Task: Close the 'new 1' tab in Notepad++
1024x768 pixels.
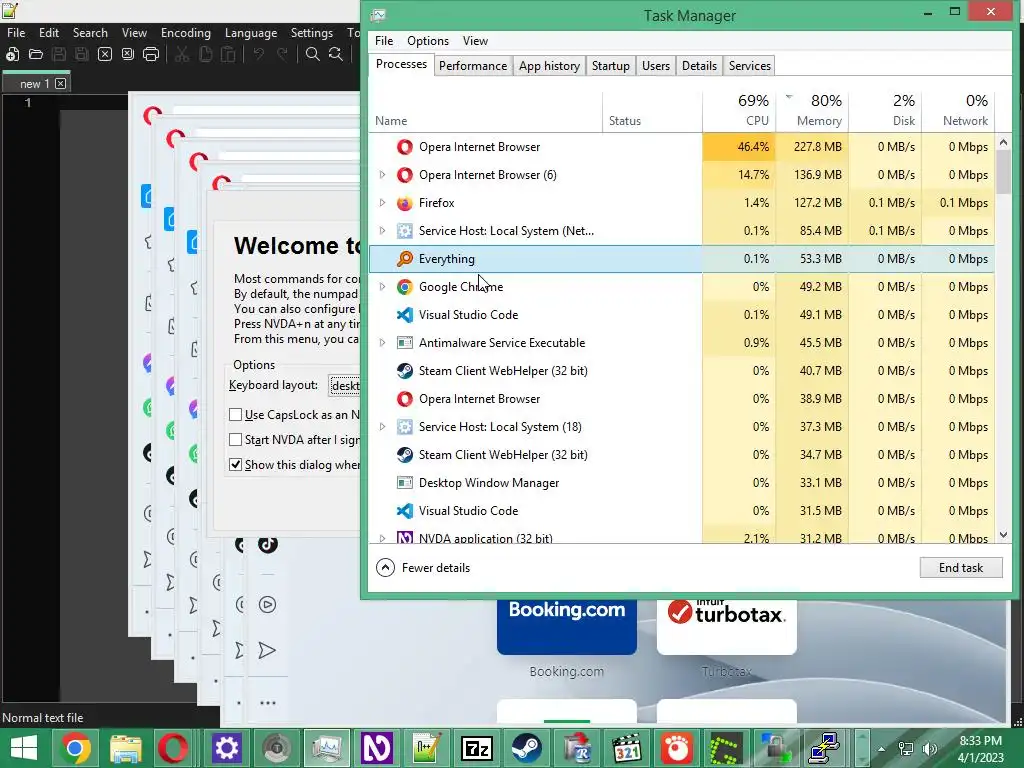Action: pyautogui.click(x=60, y=84)
